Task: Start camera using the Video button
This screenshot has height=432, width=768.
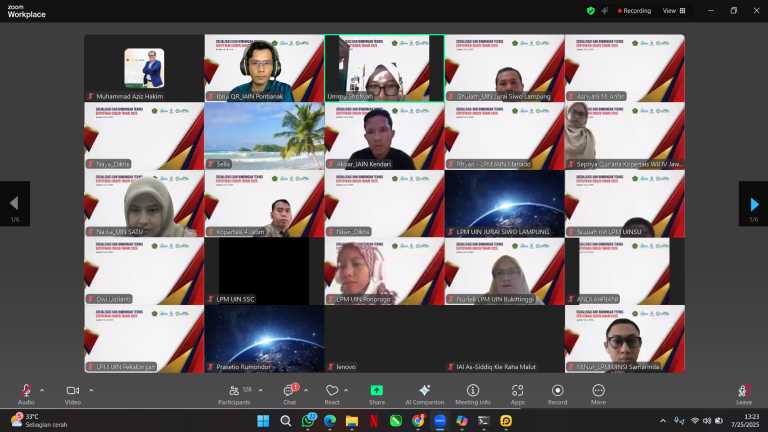Action: (72, 391)
